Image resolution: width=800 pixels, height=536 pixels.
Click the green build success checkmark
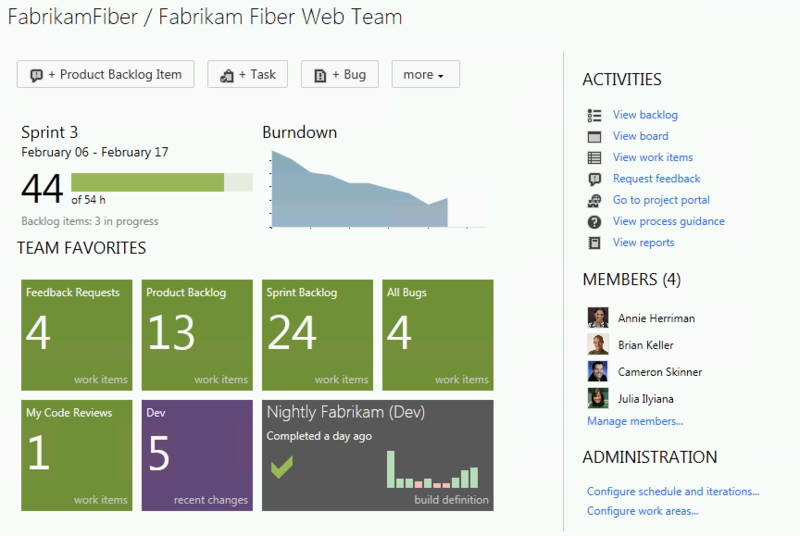click(281, 467)
